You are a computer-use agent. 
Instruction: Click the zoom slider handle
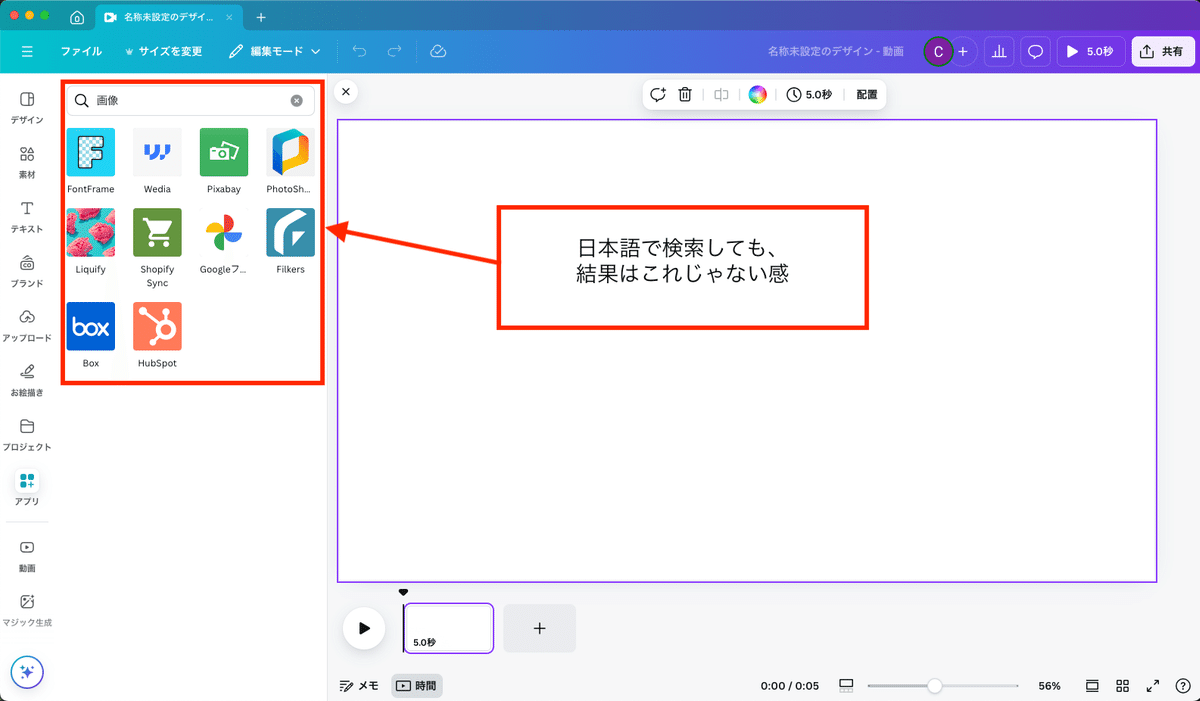(934, 686)
